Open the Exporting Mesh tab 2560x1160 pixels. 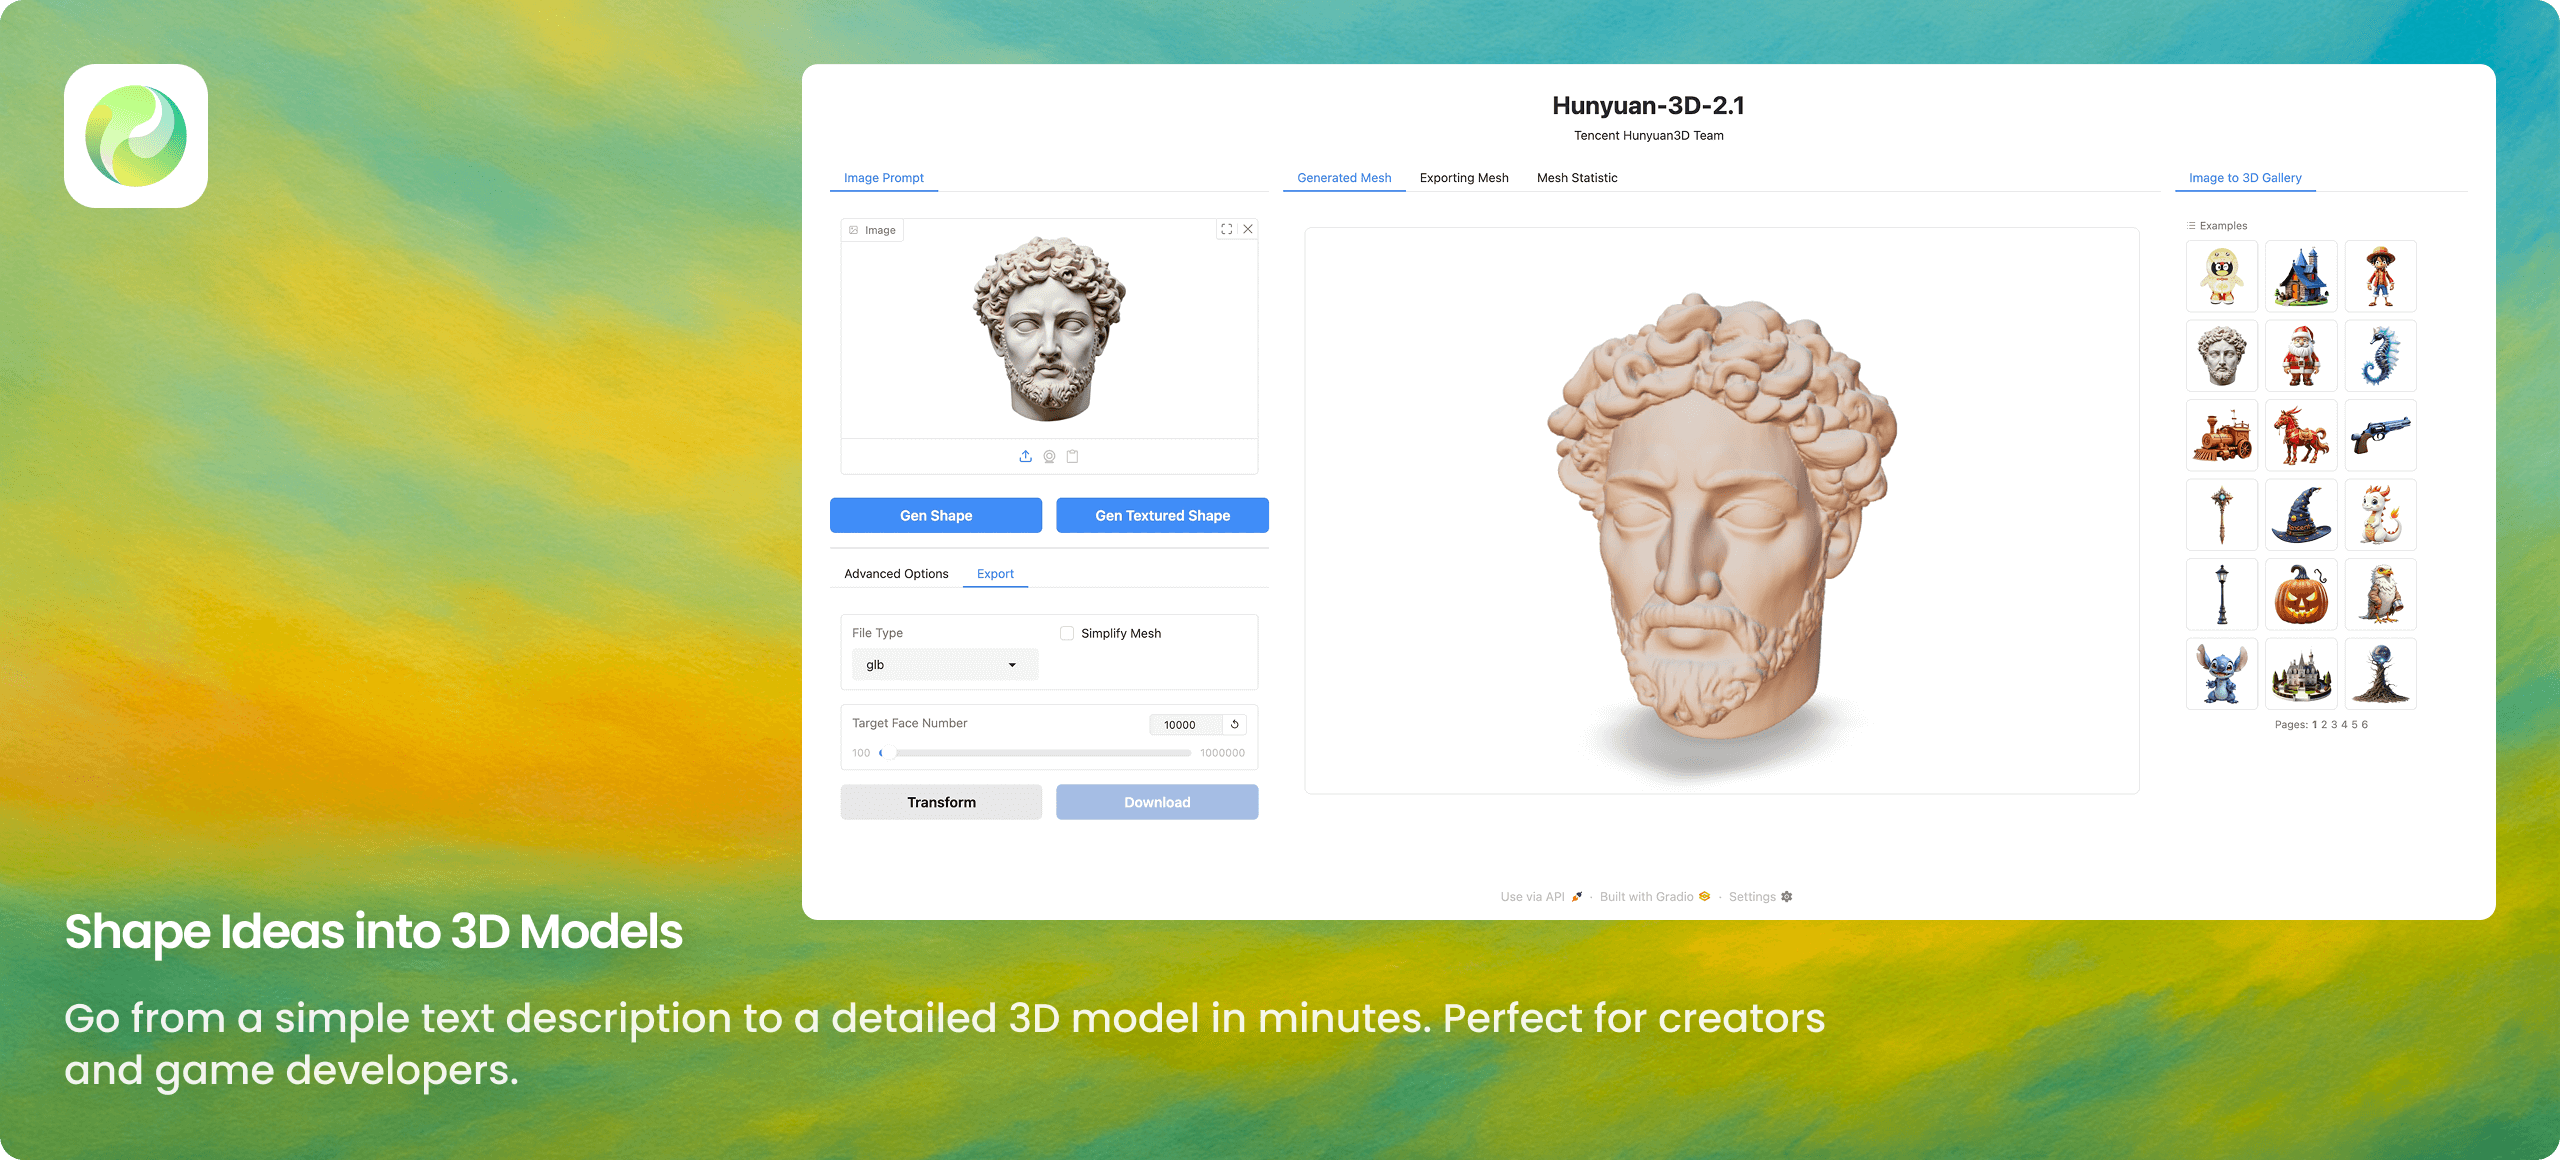1464,178
